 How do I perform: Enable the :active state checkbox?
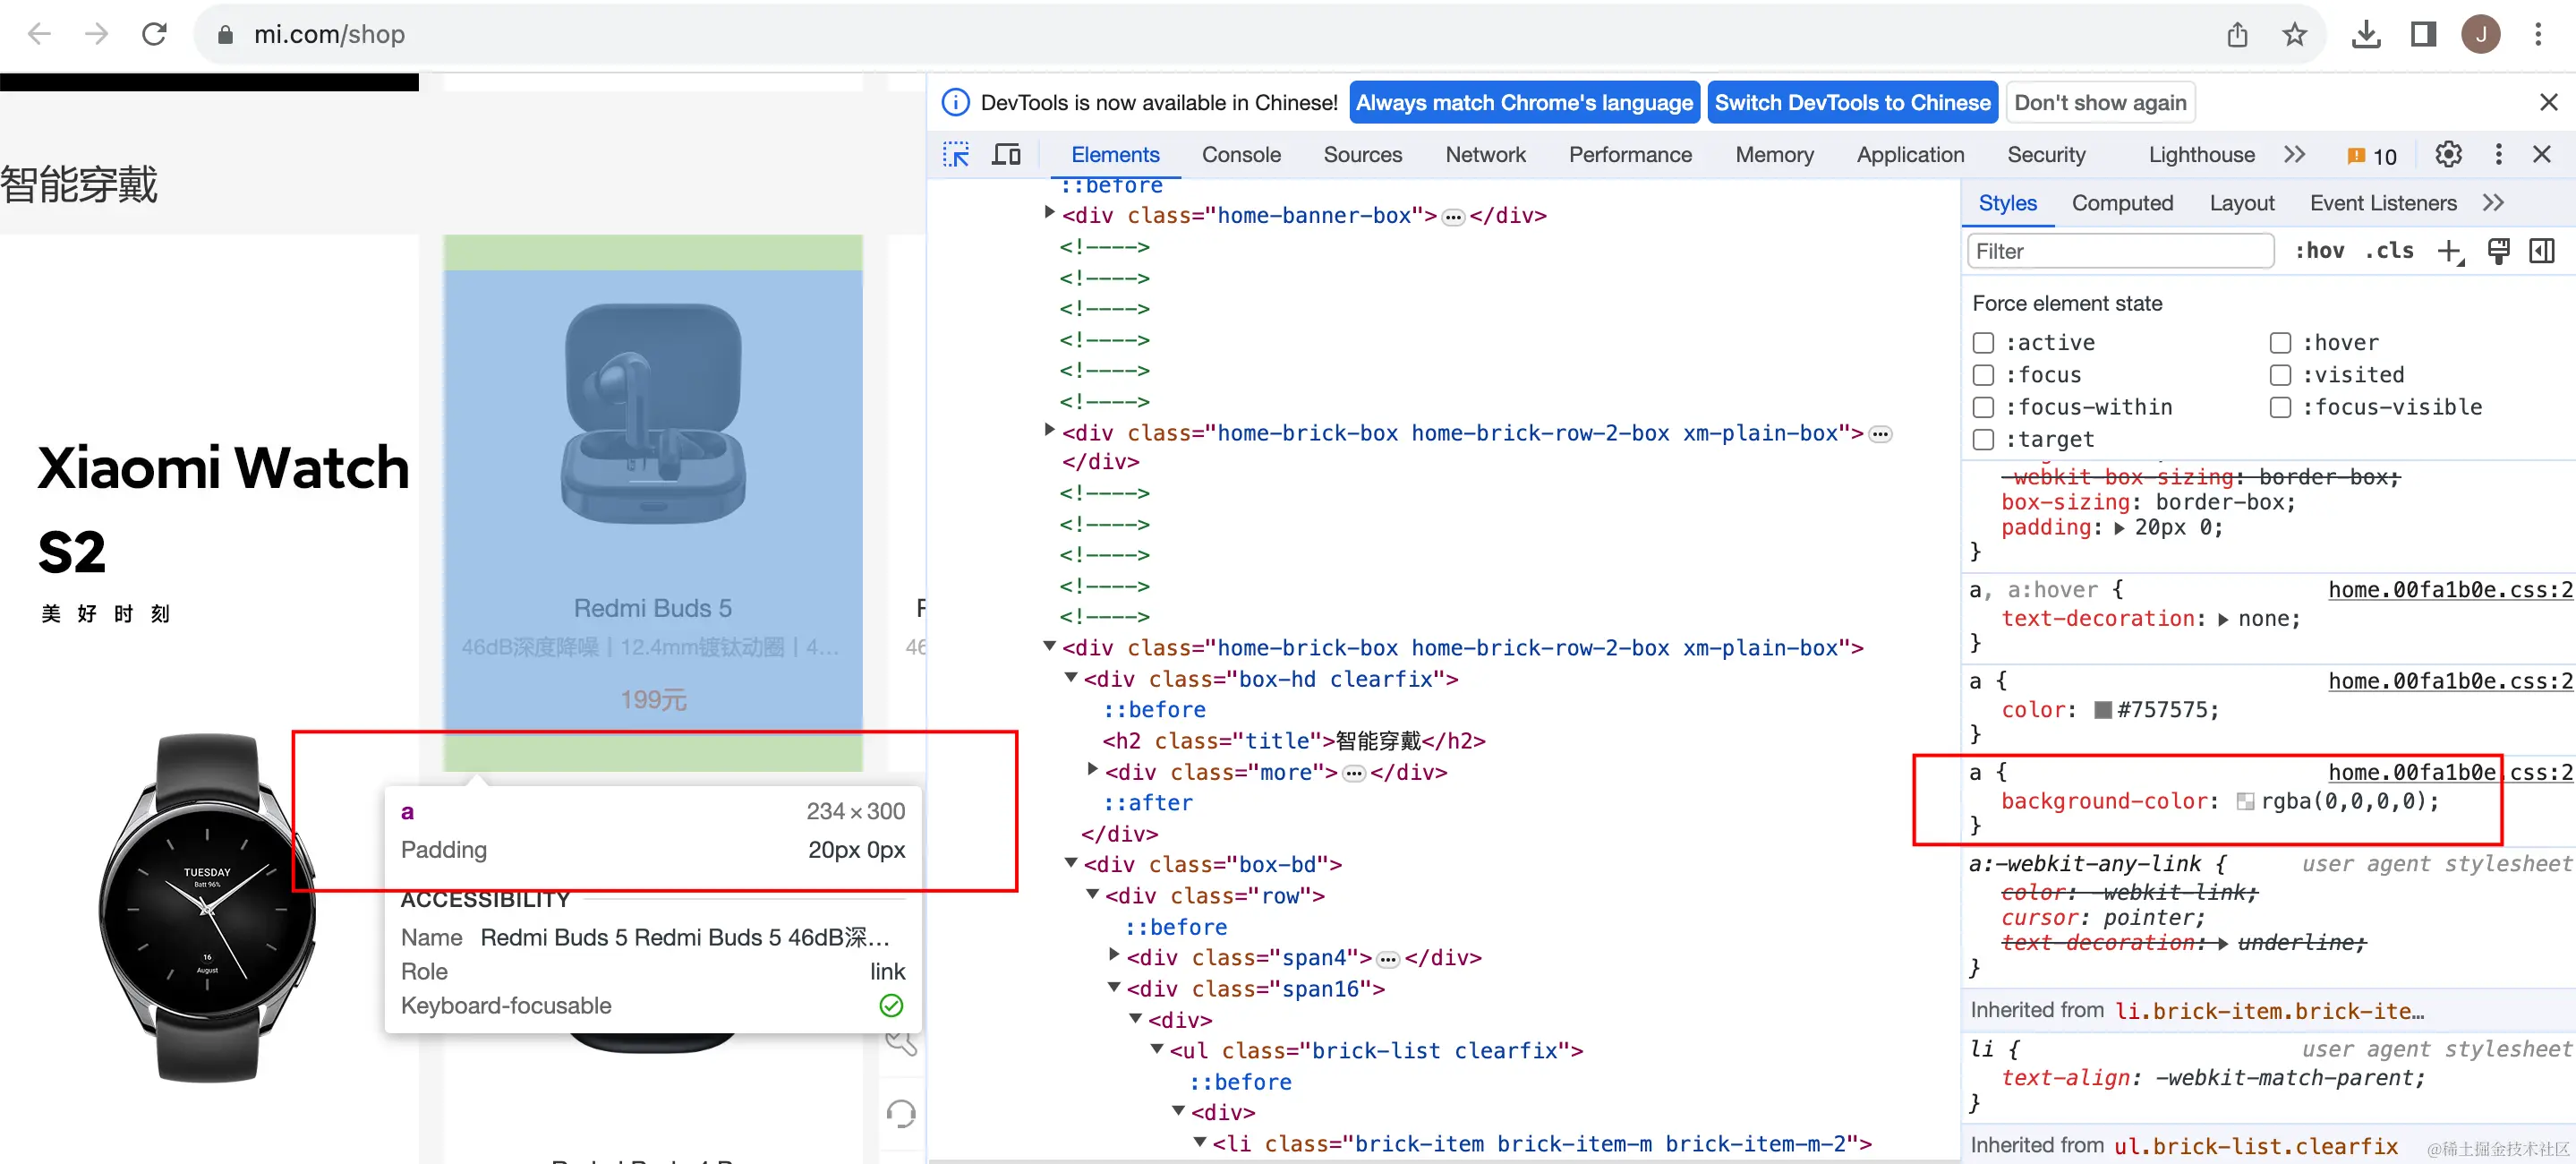(x=1983, y=343)
